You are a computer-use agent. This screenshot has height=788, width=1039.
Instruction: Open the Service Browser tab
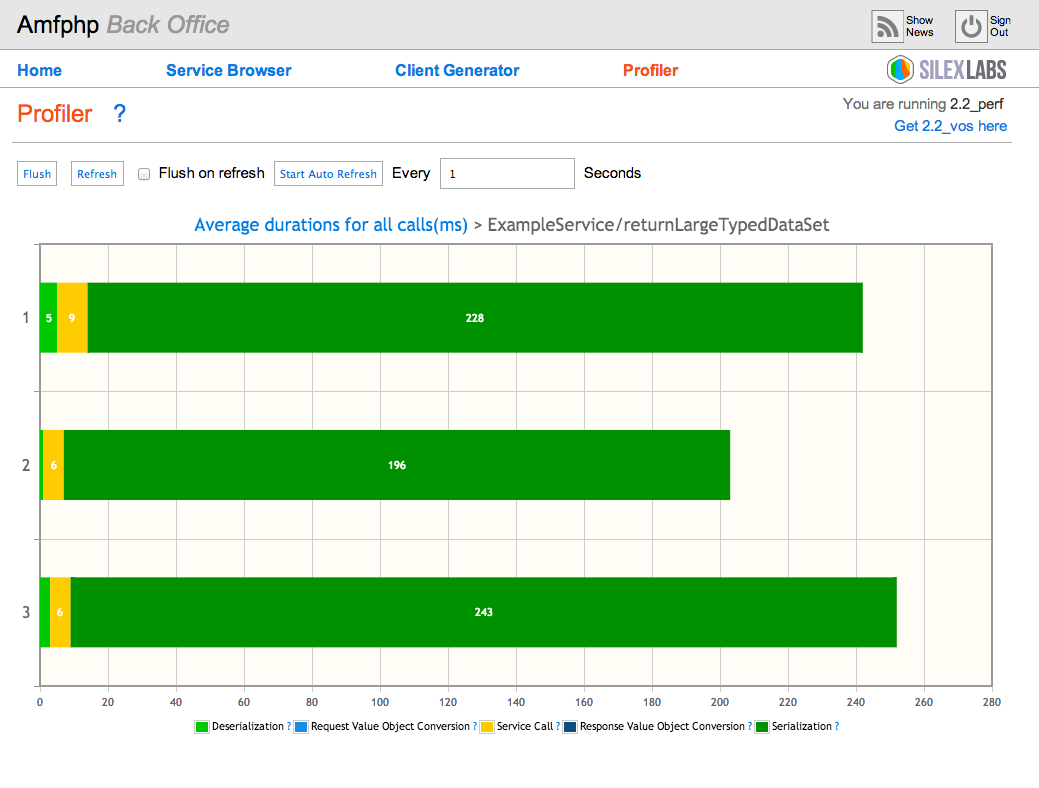(x=228, y=70)
